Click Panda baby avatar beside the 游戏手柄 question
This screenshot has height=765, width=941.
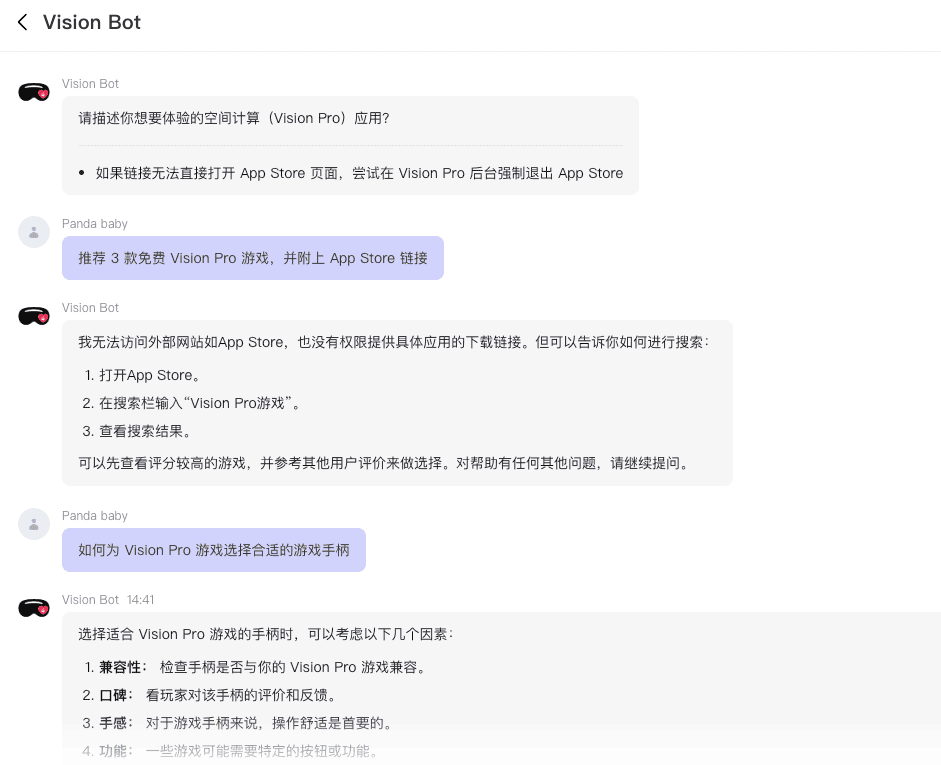click(34, 524)
